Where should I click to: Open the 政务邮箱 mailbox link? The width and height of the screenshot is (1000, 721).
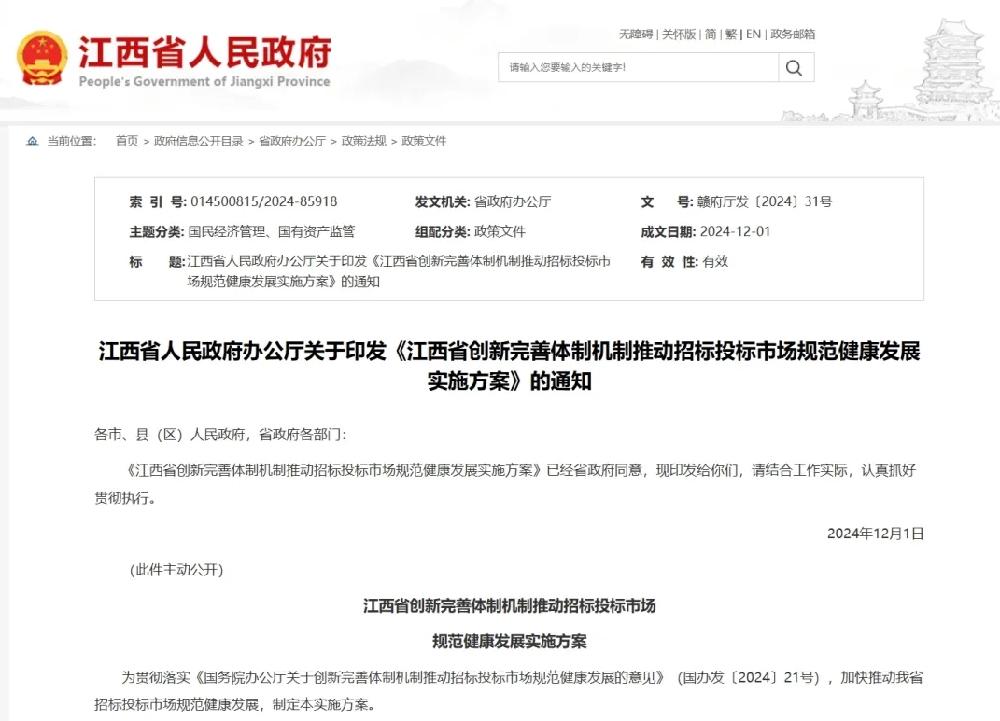point(792,34)
